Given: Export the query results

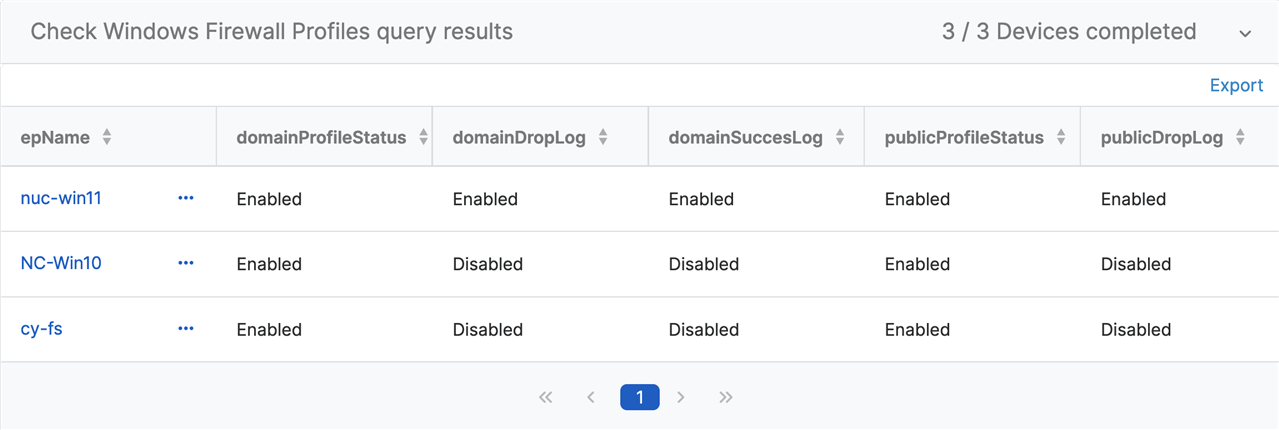Looking at the screenshot, I should [x=1236, y=85].
